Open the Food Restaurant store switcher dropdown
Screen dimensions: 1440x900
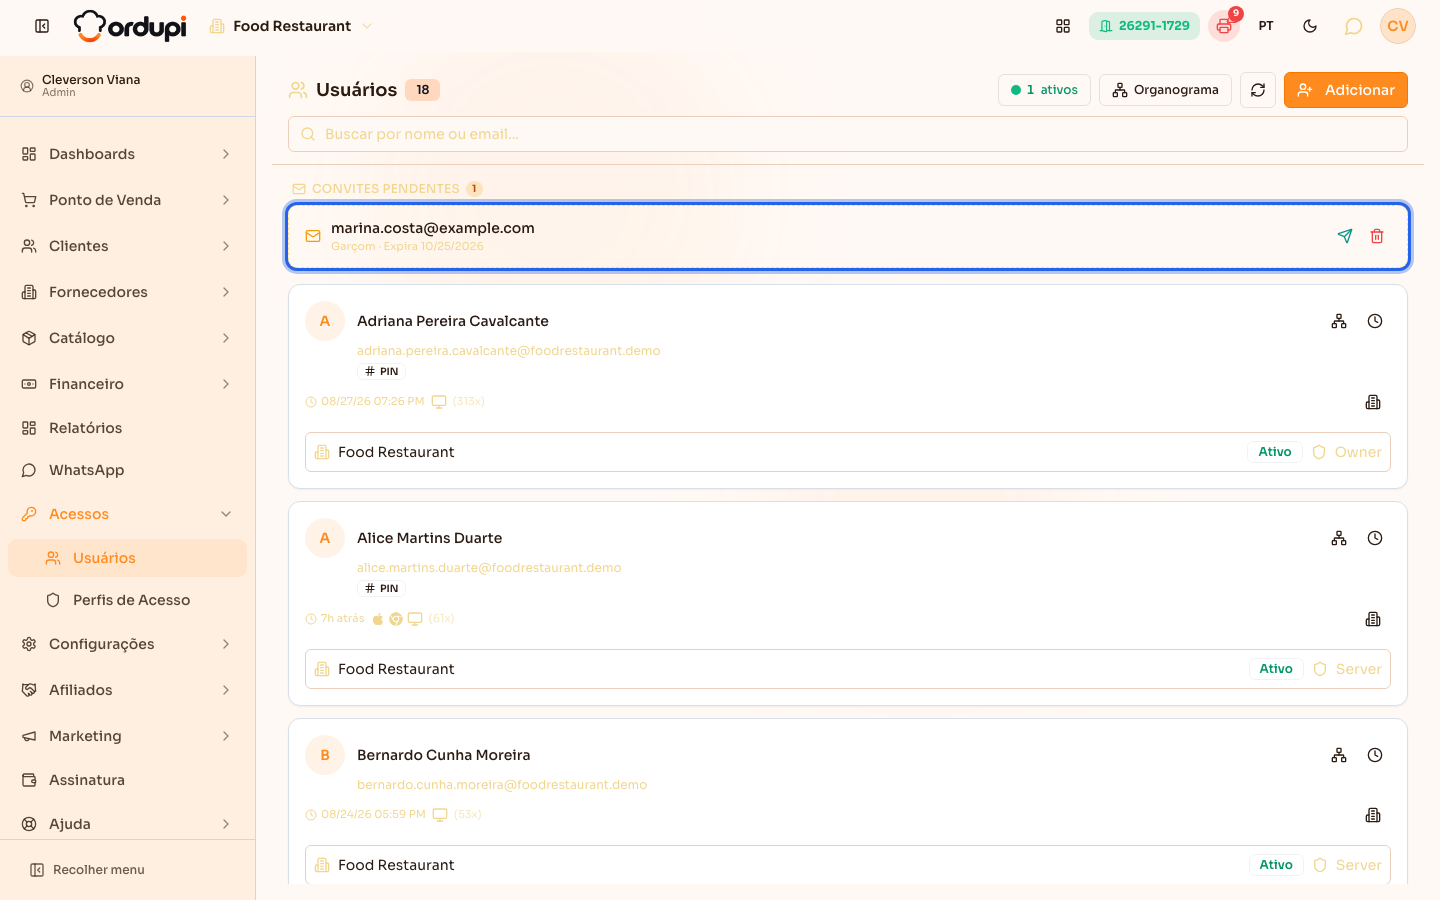291,26
